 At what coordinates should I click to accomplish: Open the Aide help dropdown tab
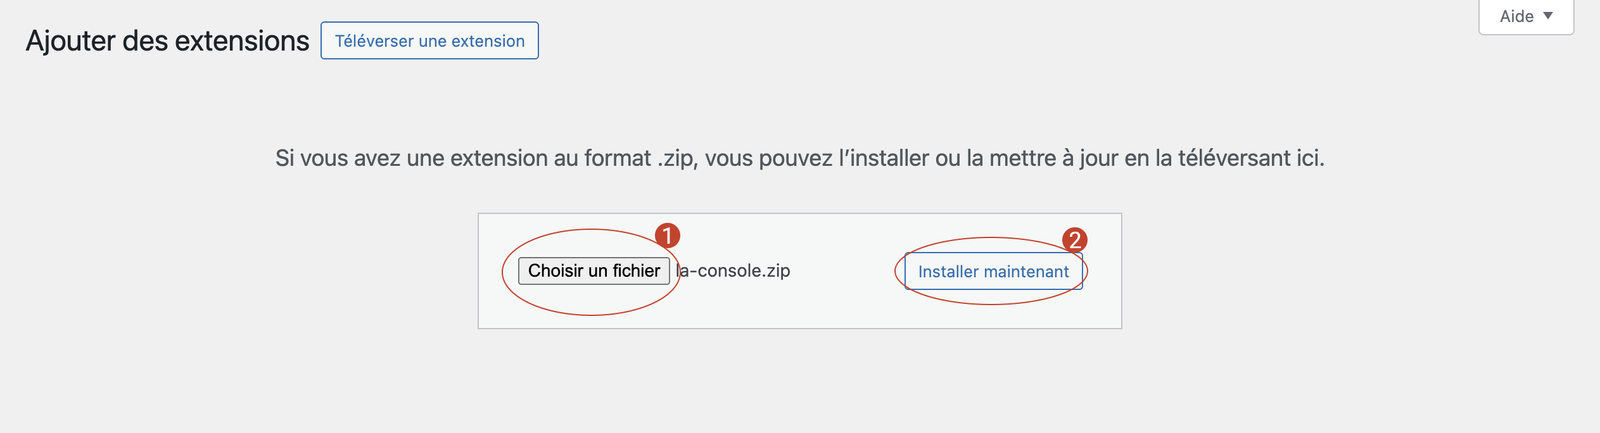[1526, 16]
